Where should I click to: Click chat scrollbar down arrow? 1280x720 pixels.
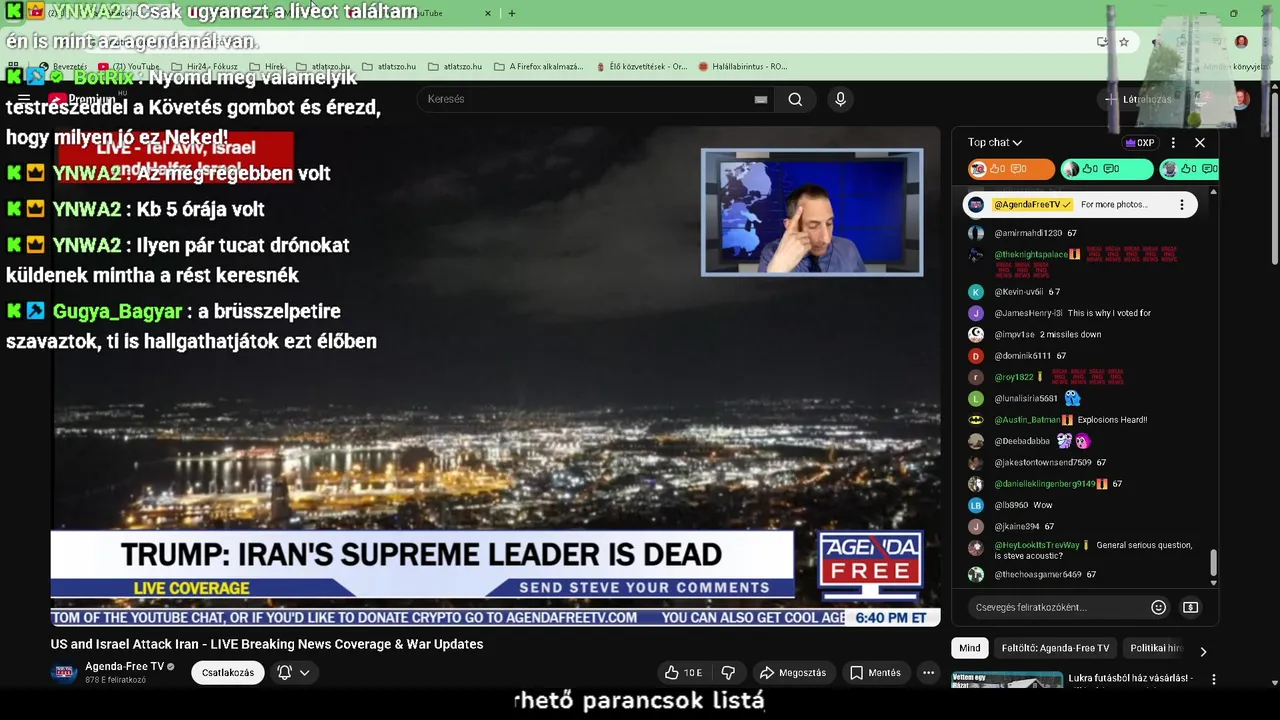tap(1214, 582)
